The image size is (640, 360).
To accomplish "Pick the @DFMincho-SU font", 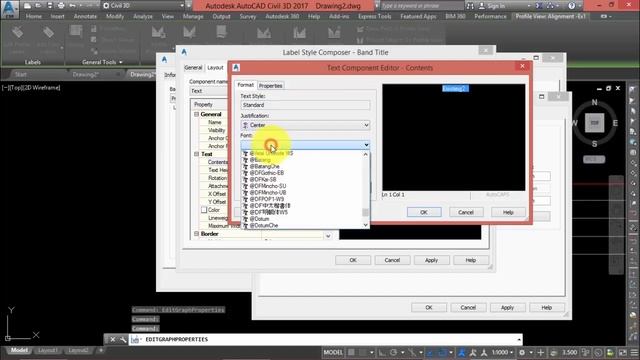I will pyautogui.click(x=267, y=186).
